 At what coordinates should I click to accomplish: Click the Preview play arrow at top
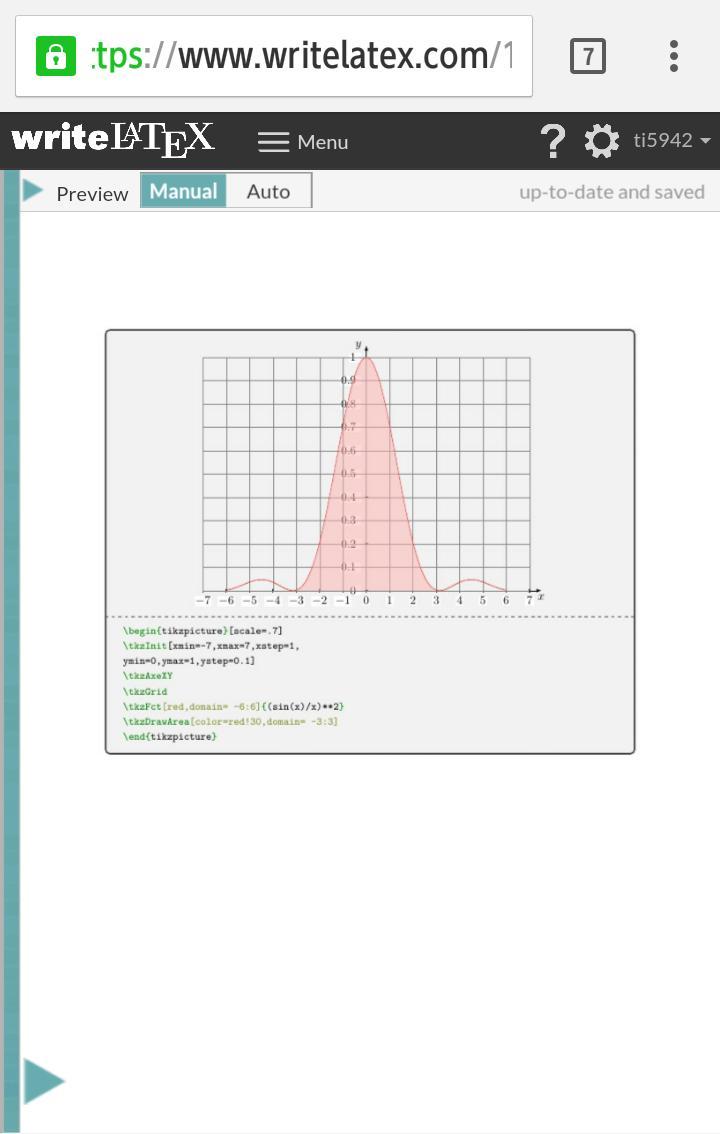pyautogui.click(x=33, y=190)
